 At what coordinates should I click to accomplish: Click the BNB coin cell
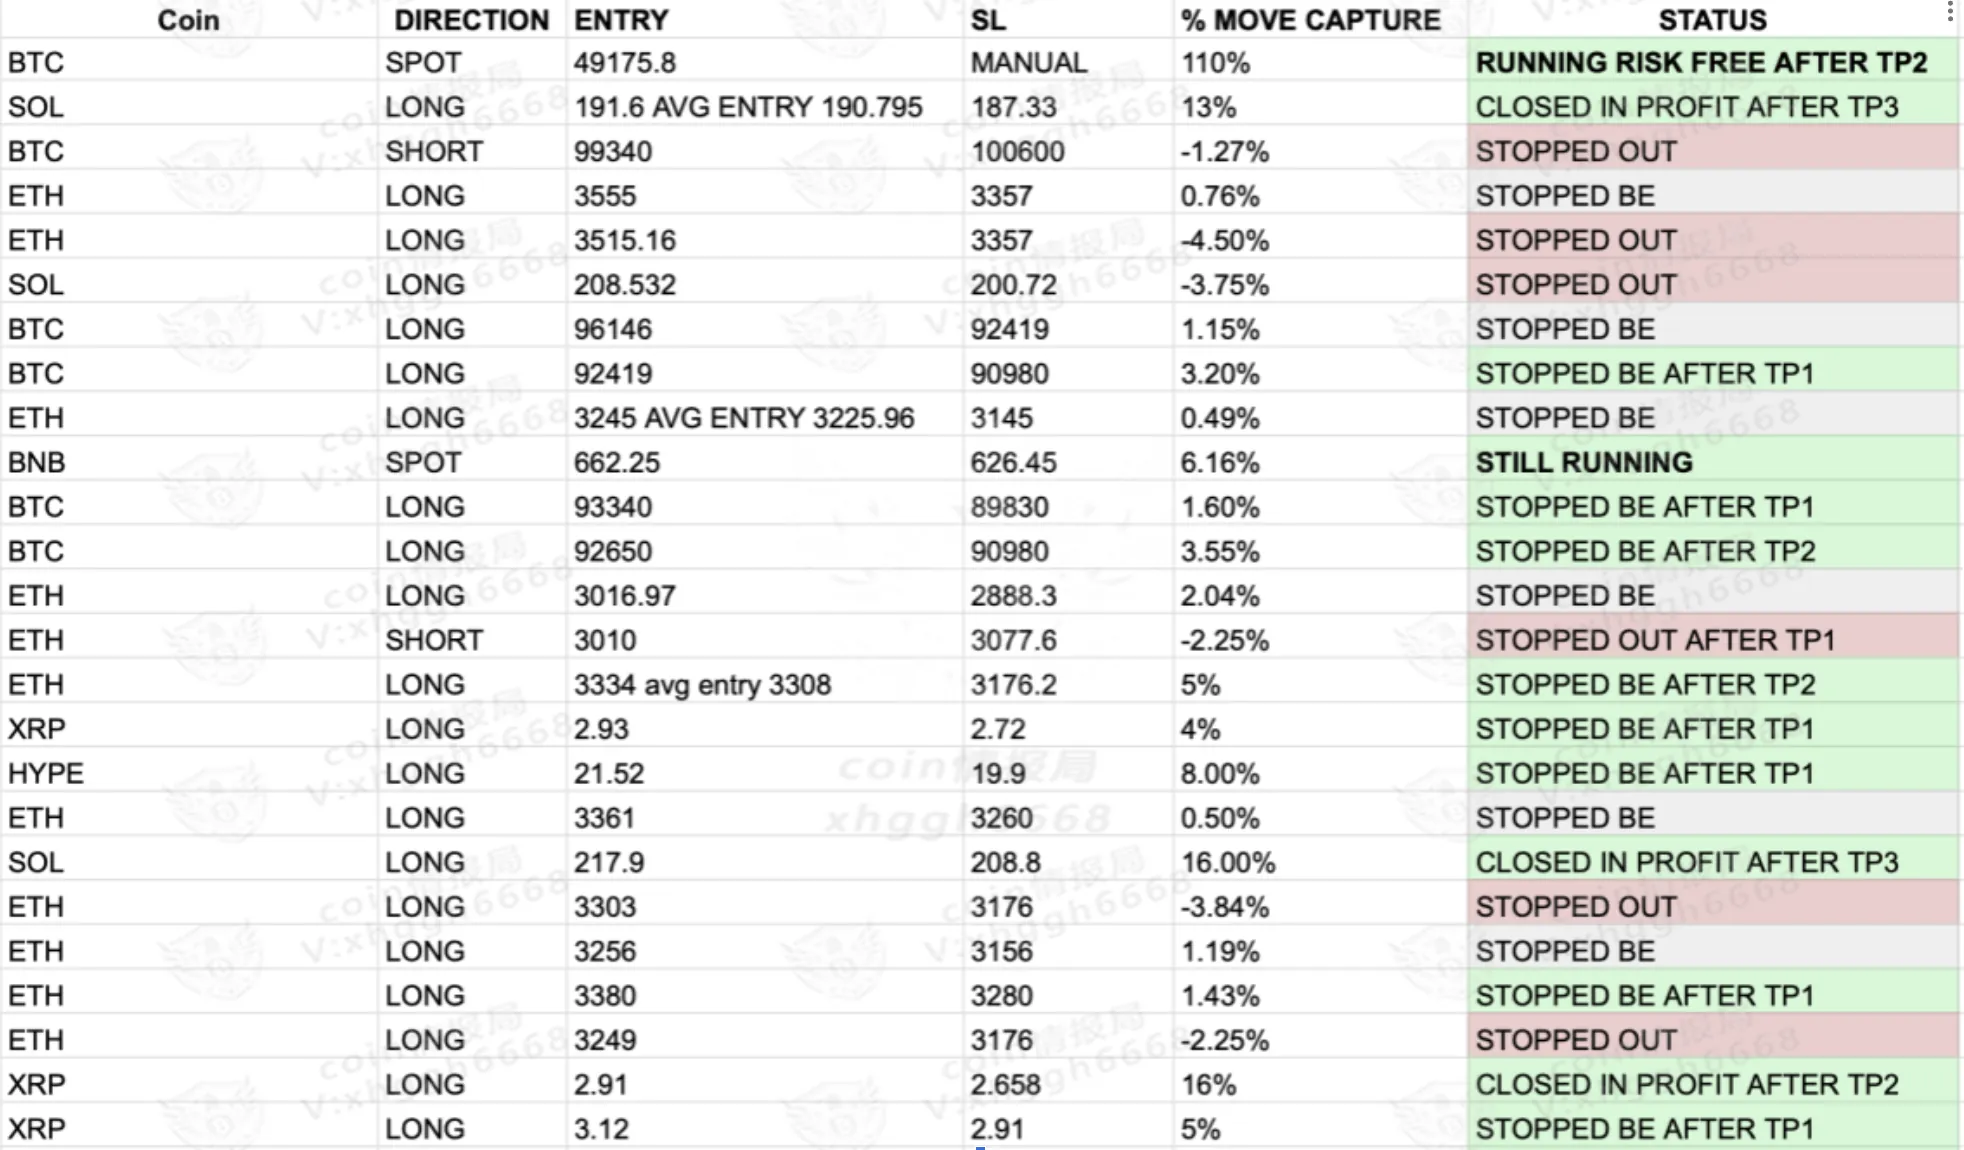point(37,463)
